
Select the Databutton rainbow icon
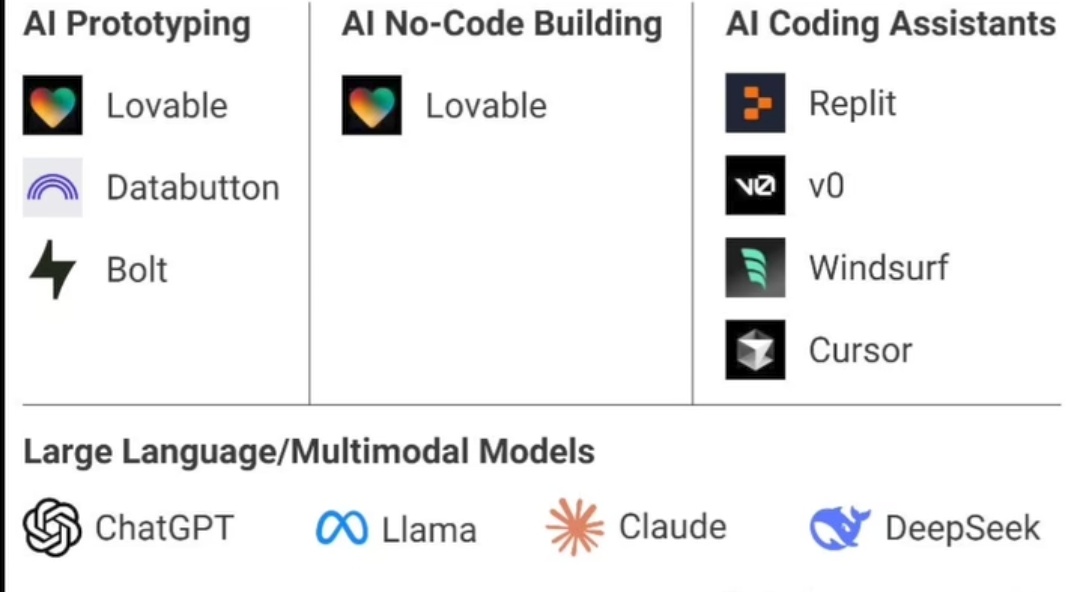point(52,188)
